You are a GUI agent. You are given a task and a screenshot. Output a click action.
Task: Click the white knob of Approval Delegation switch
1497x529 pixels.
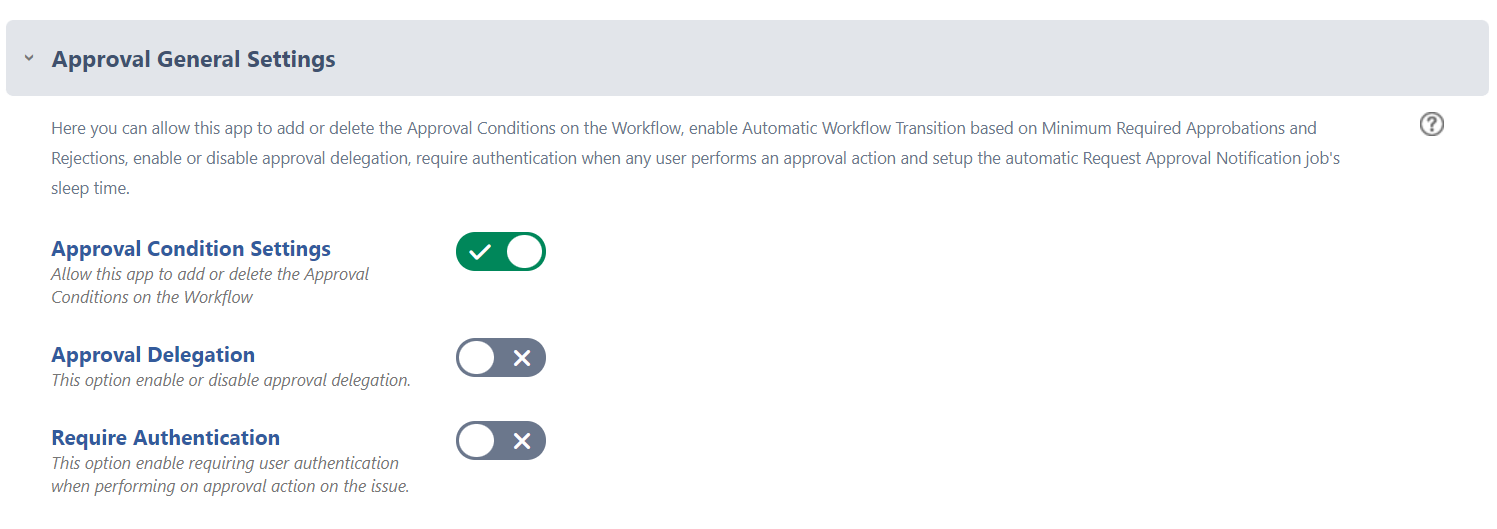pos(477,358)
